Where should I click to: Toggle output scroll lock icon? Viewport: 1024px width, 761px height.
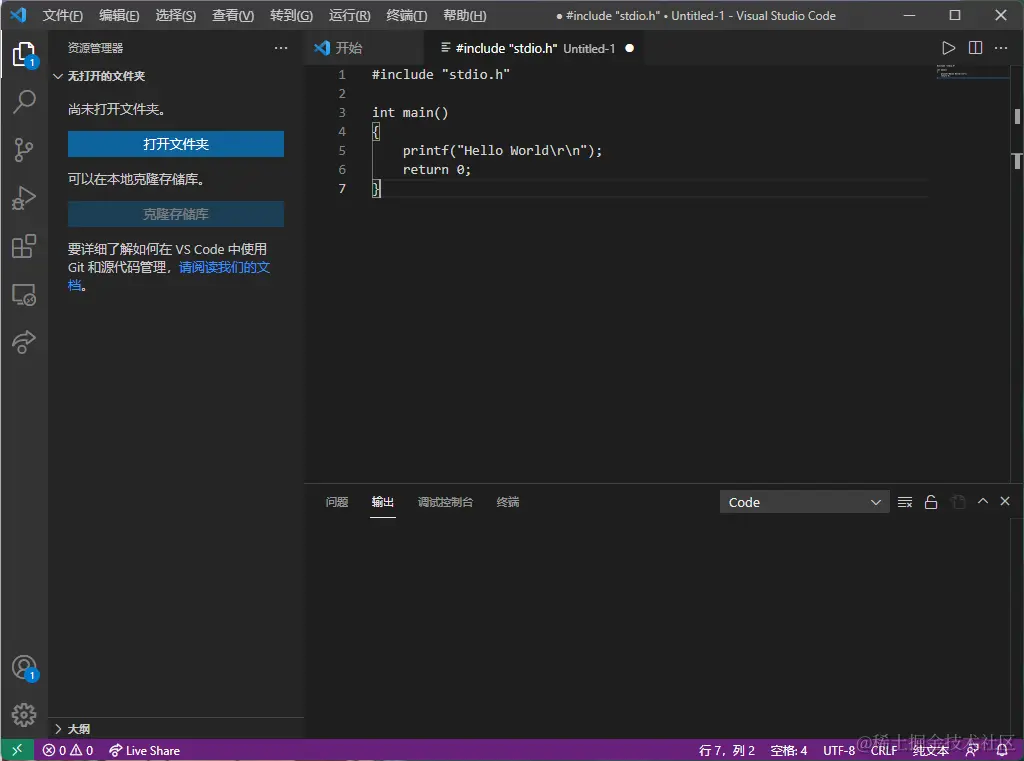[931, 502]
